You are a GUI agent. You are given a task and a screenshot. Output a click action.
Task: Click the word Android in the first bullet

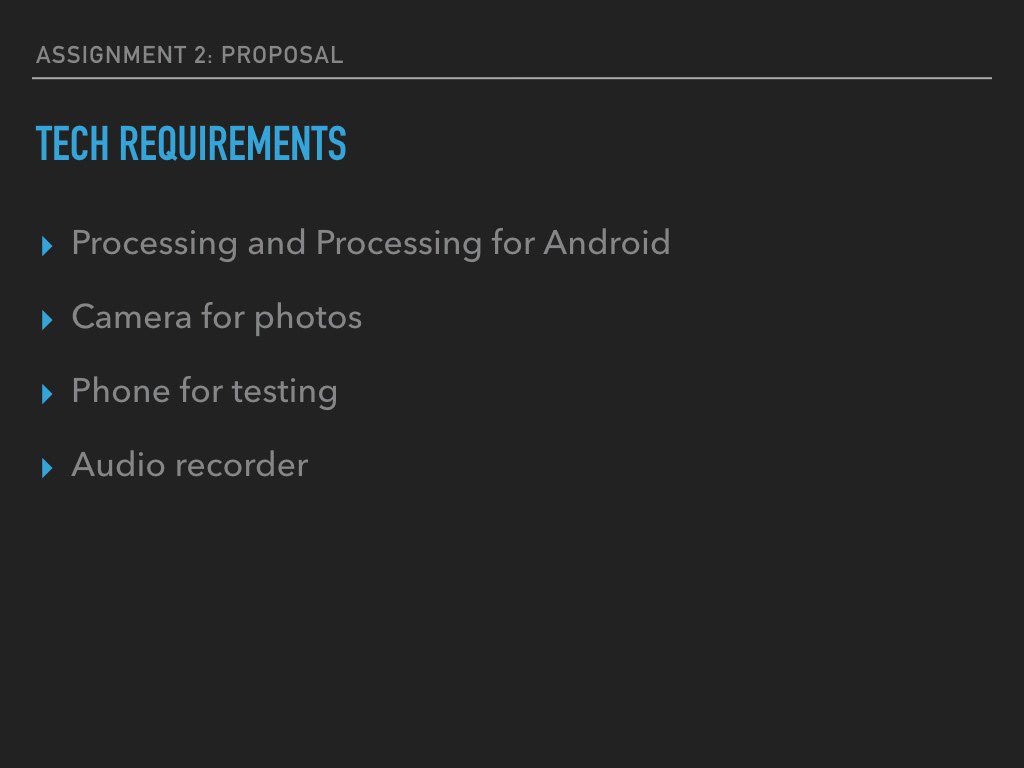pyautogui.click(x=606, y=243)
